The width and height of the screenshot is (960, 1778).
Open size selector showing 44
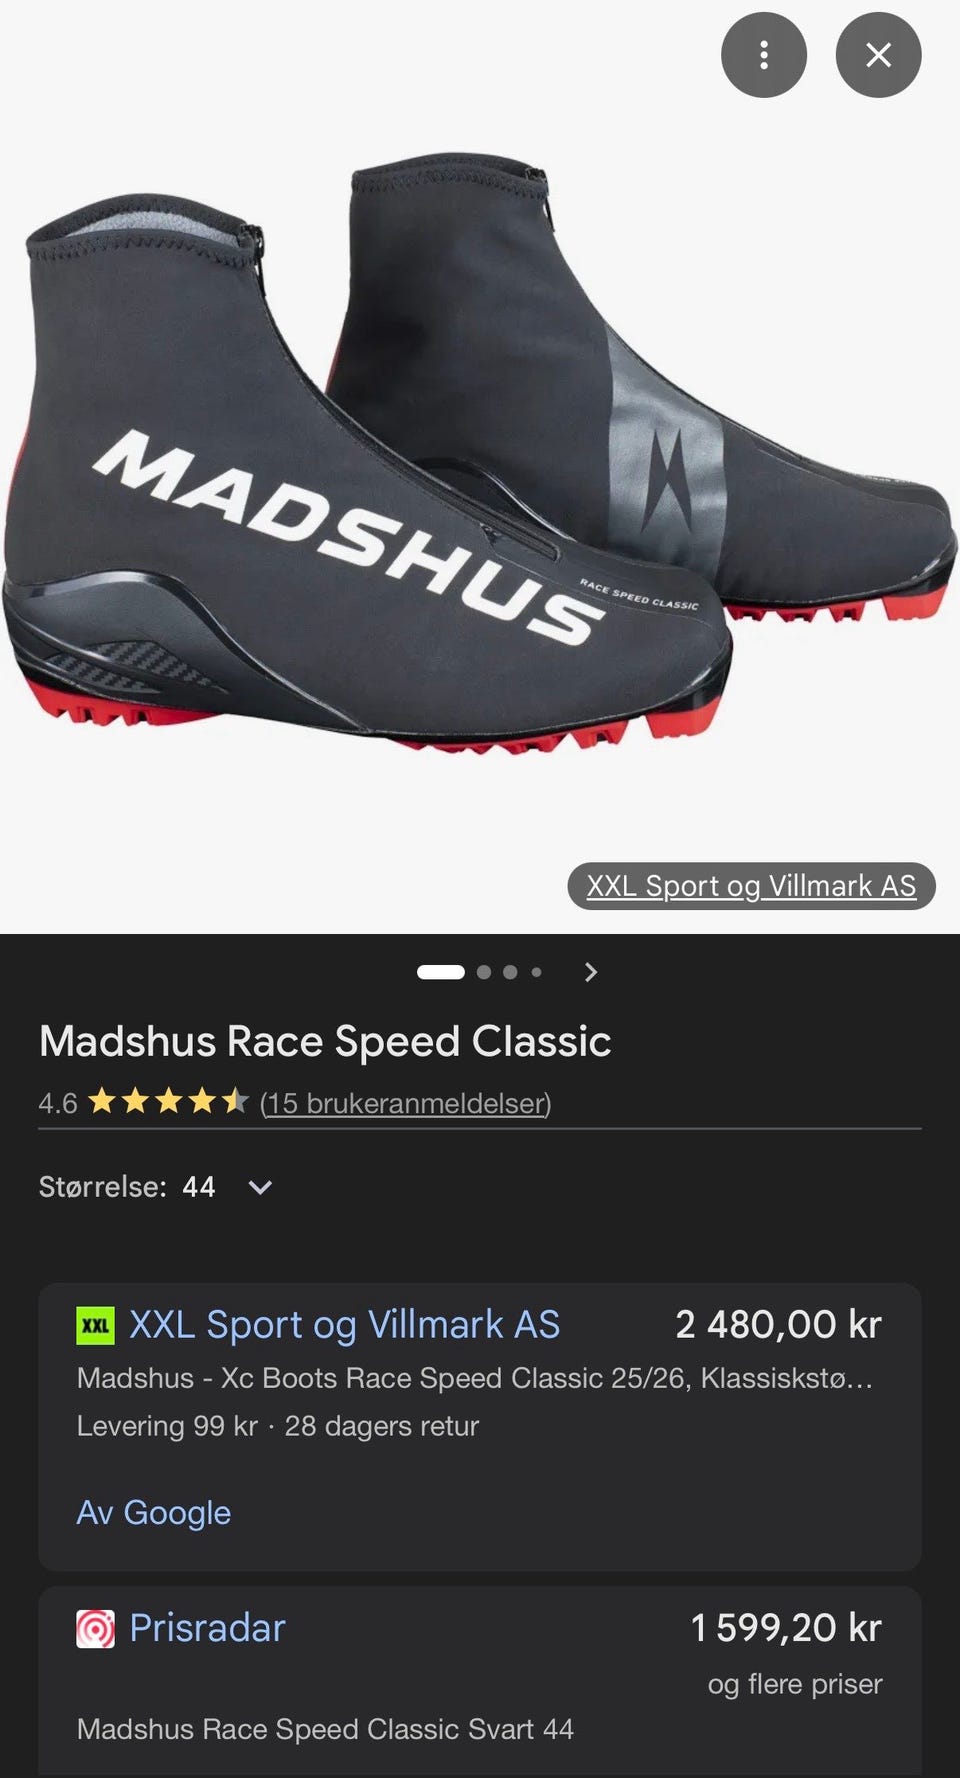pos(156,1187)
